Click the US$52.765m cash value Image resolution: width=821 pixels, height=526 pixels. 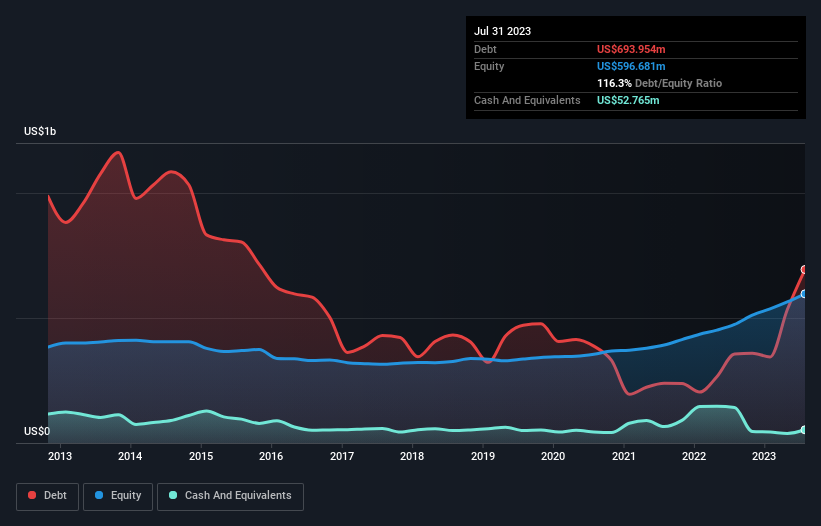coord(628,100)
